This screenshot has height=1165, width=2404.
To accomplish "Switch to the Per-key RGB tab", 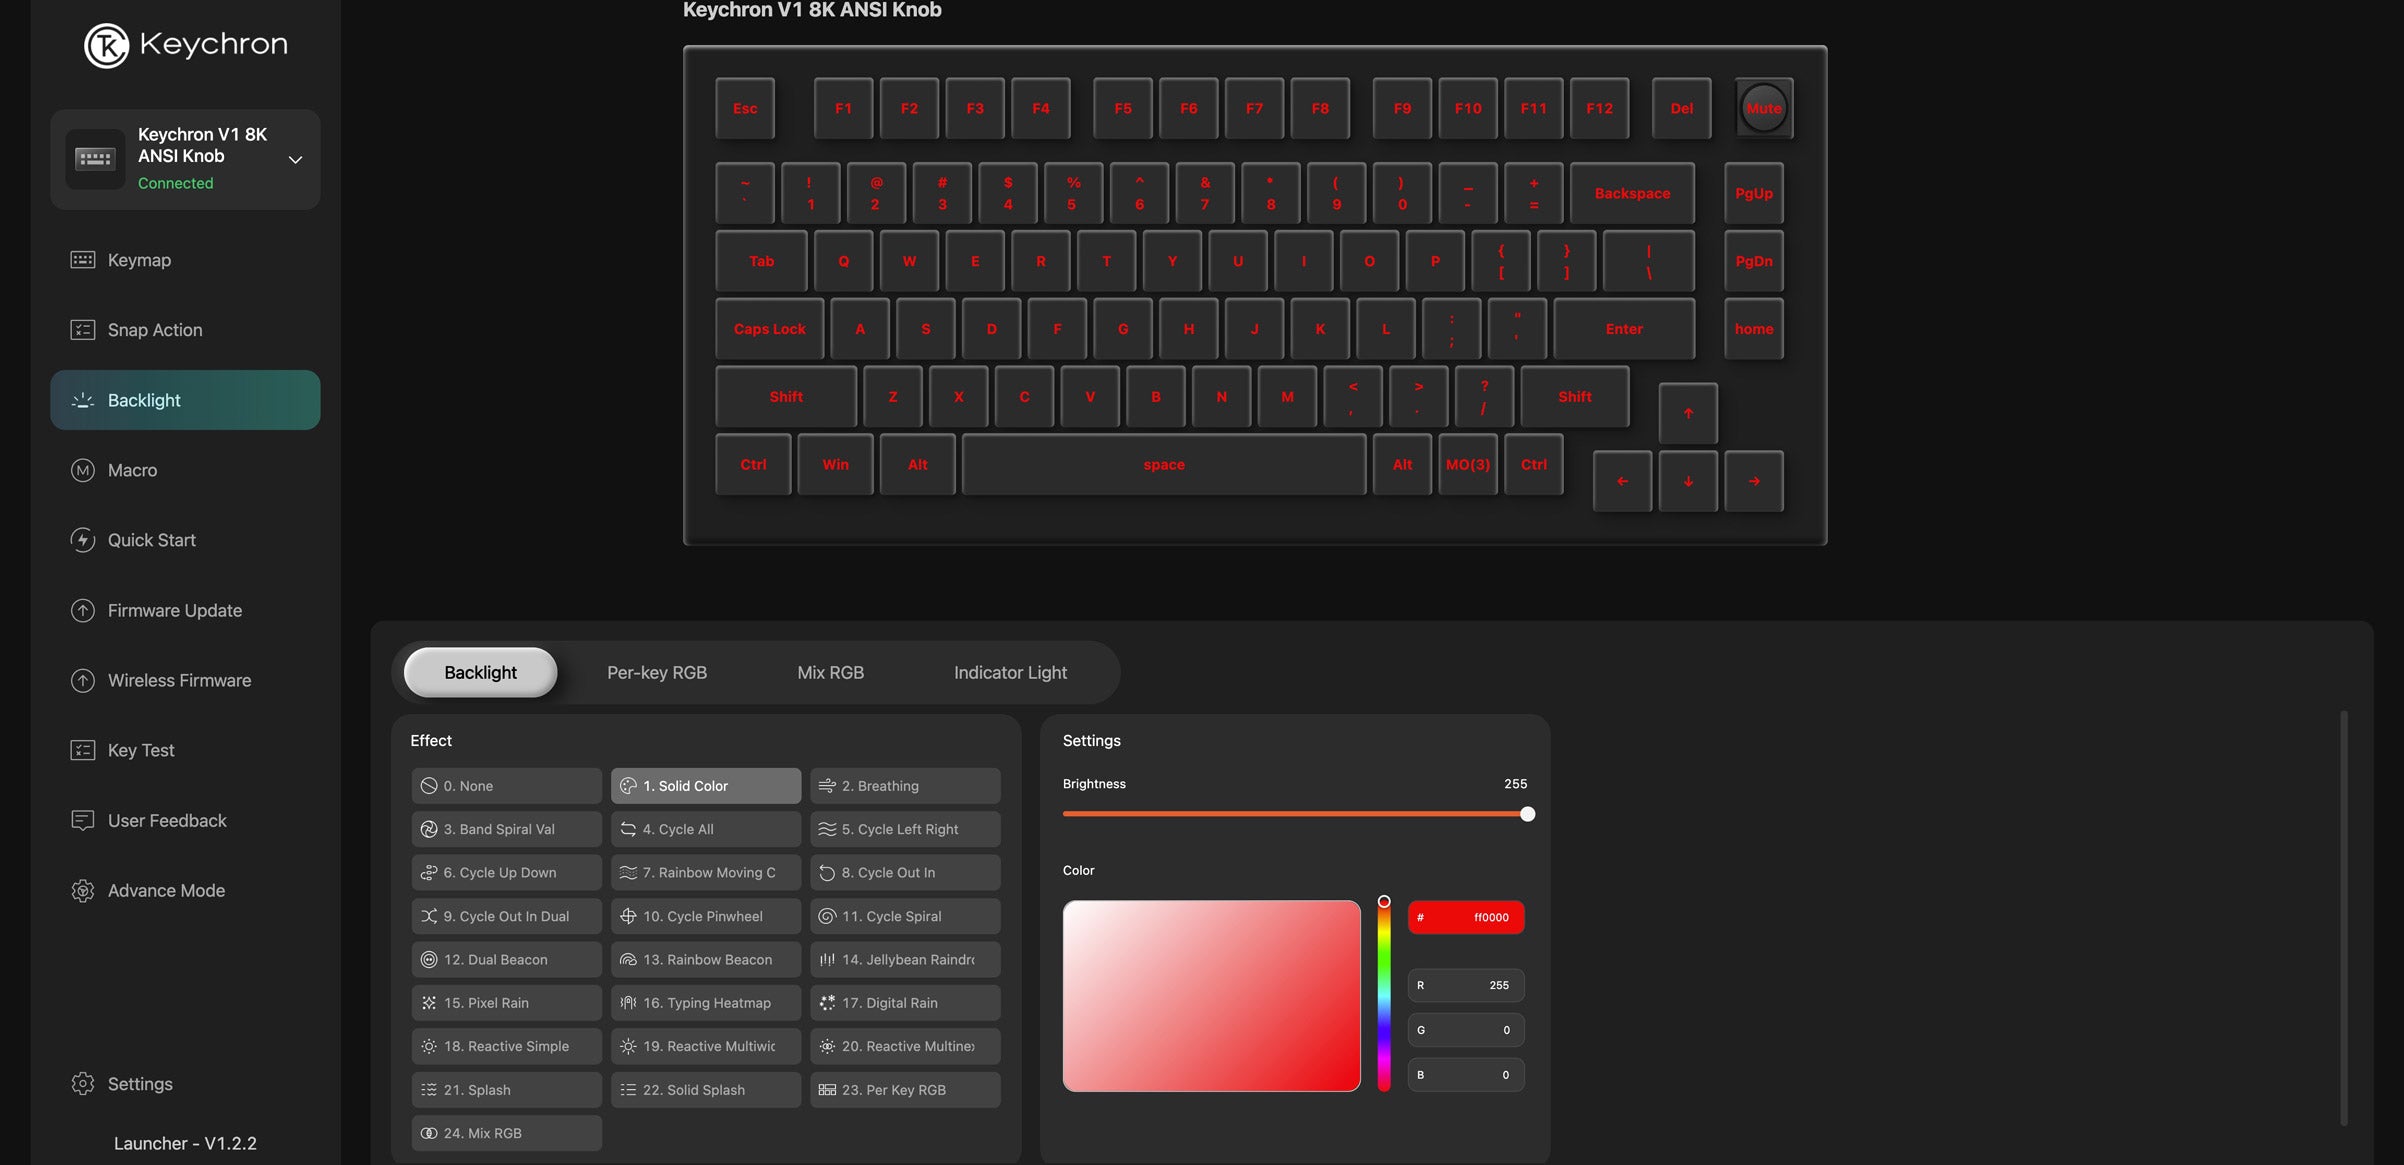I will (x=656, y=672).
